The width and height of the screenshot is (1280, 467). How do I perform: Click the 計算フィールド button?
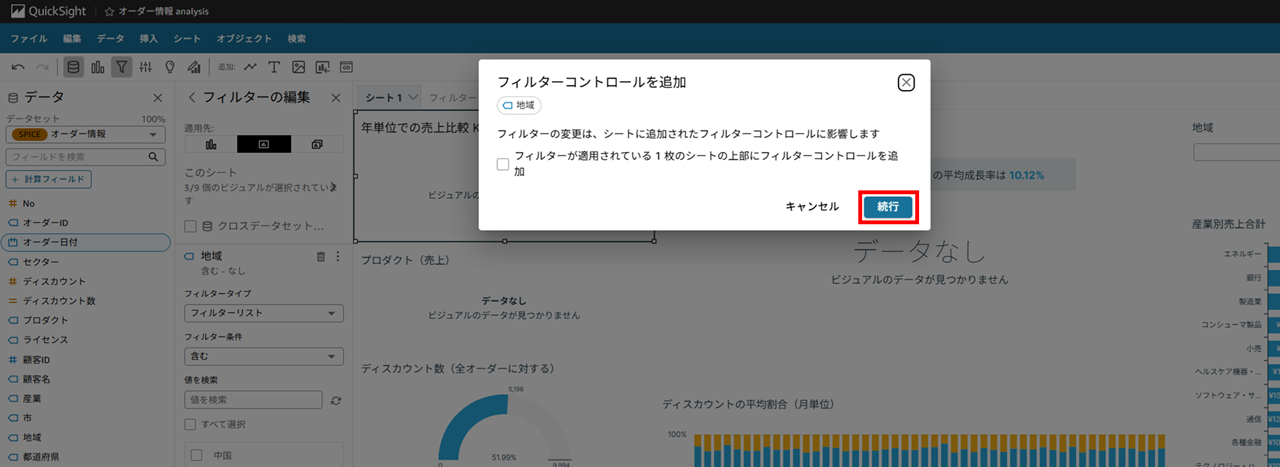coord(50,180)
